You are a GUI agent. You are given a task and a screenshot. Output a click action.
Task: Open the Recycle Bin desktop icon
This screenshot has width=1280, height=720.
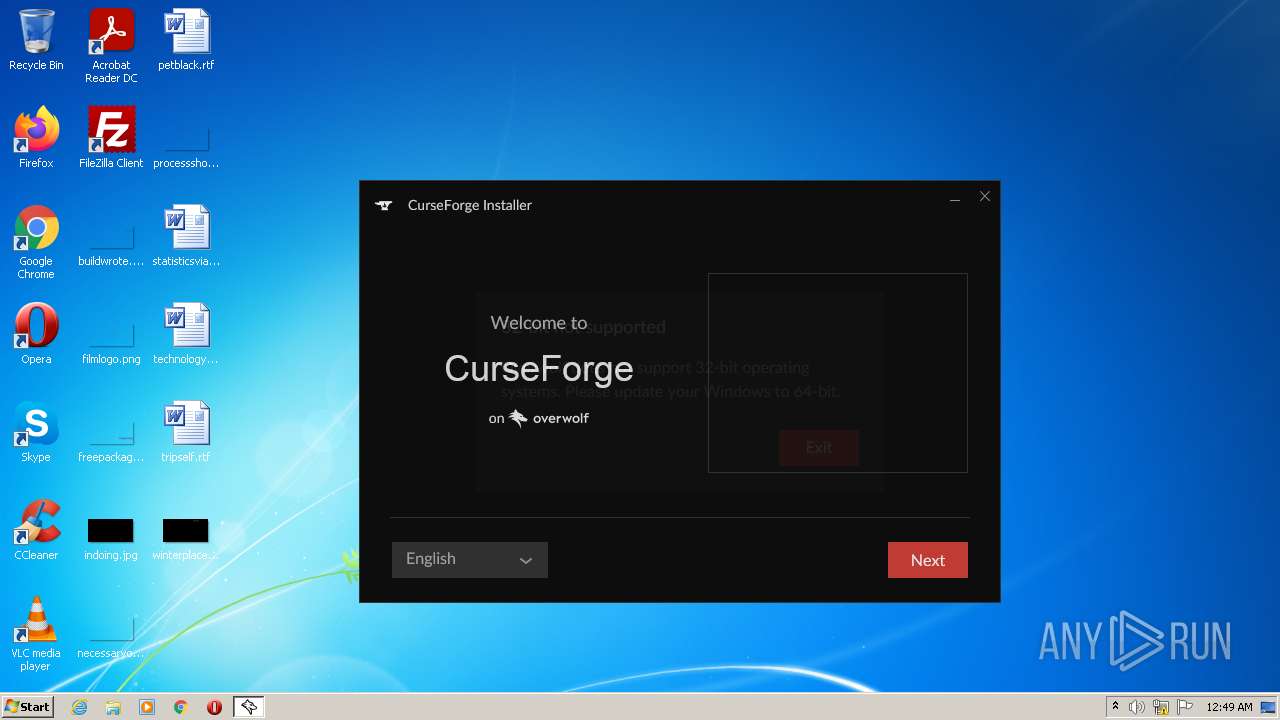pos(36,40)
